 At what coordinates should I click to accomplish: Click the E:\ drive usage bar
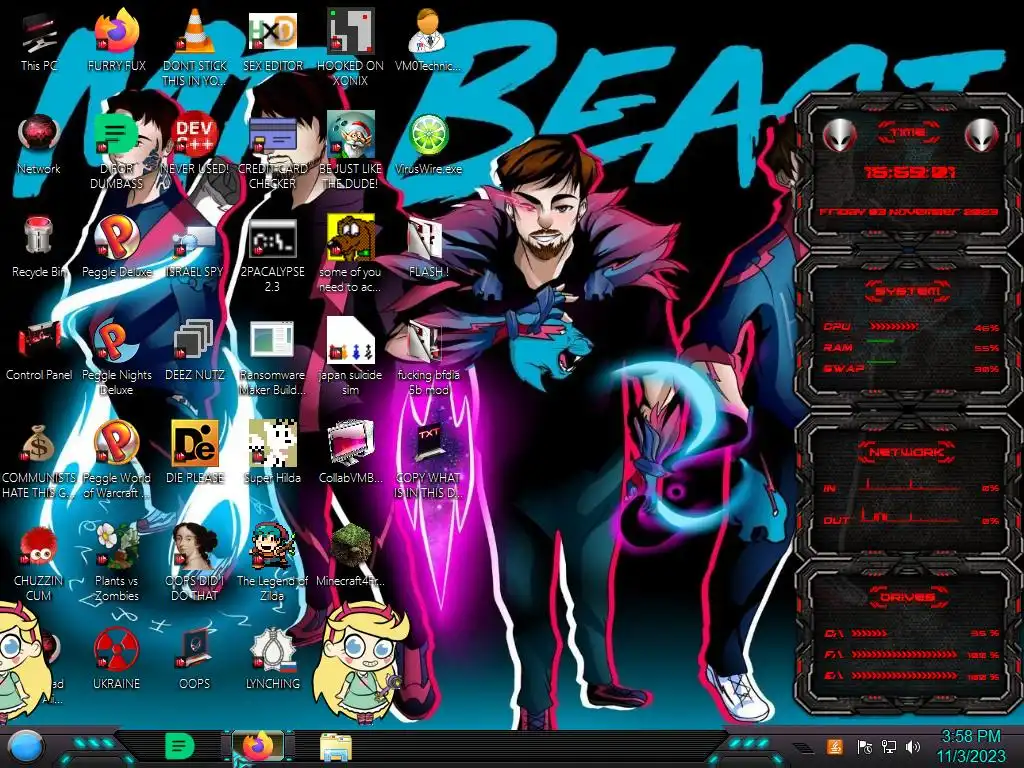coord(904,676)
